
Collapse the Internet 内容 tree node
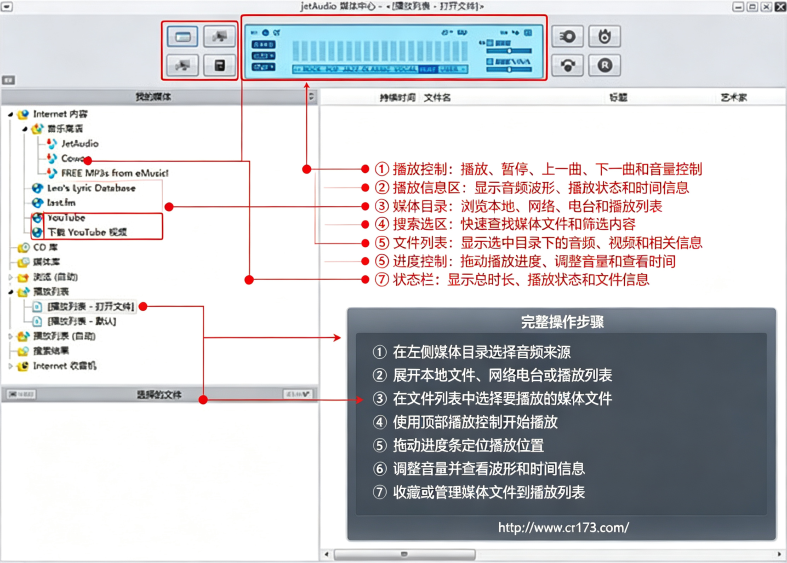[11, 114]
